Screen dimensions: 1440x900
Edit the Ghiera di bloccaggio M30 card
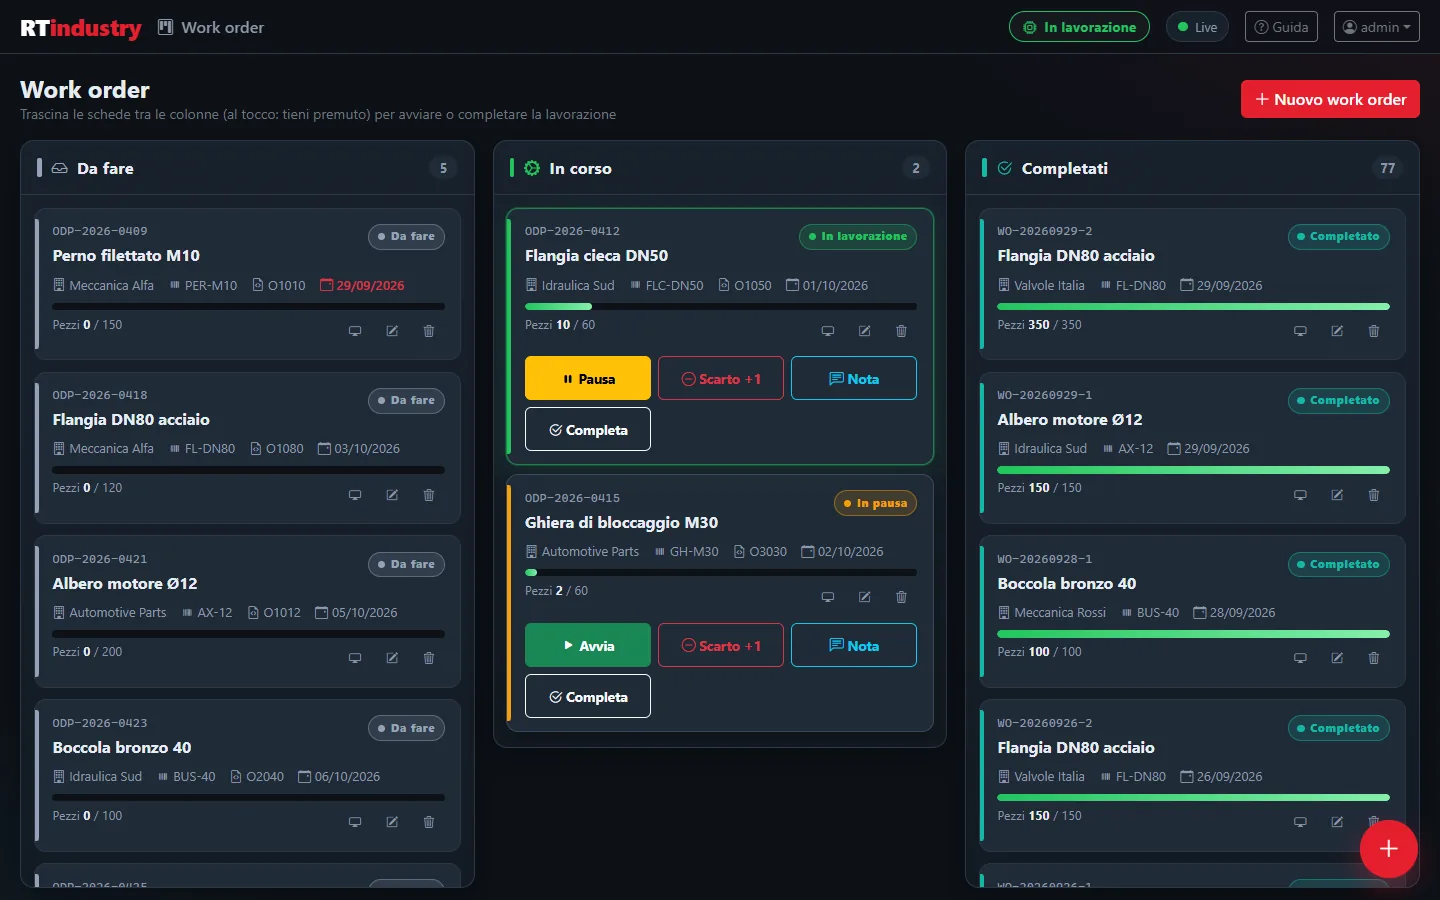(864, 597)
